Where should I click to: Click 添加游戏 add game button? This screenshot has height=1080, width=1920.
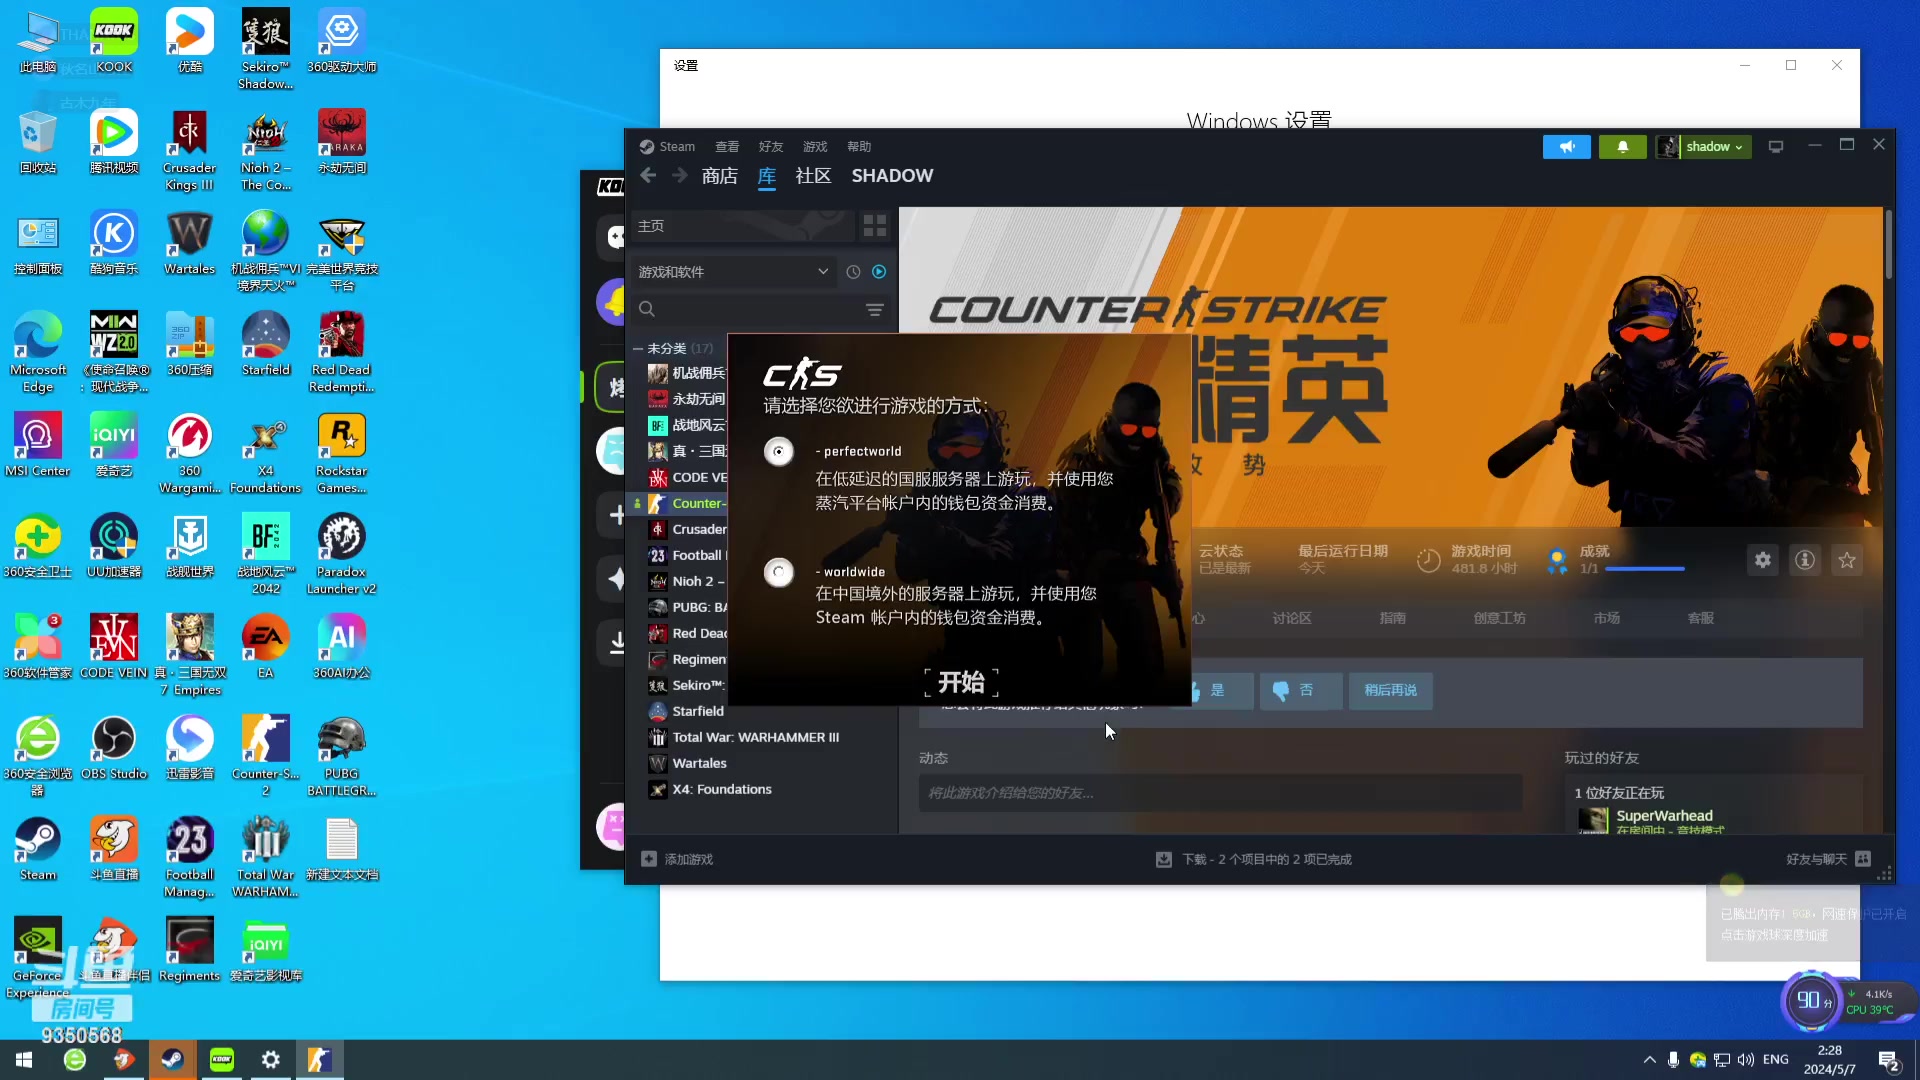click(x=677, y=860)
